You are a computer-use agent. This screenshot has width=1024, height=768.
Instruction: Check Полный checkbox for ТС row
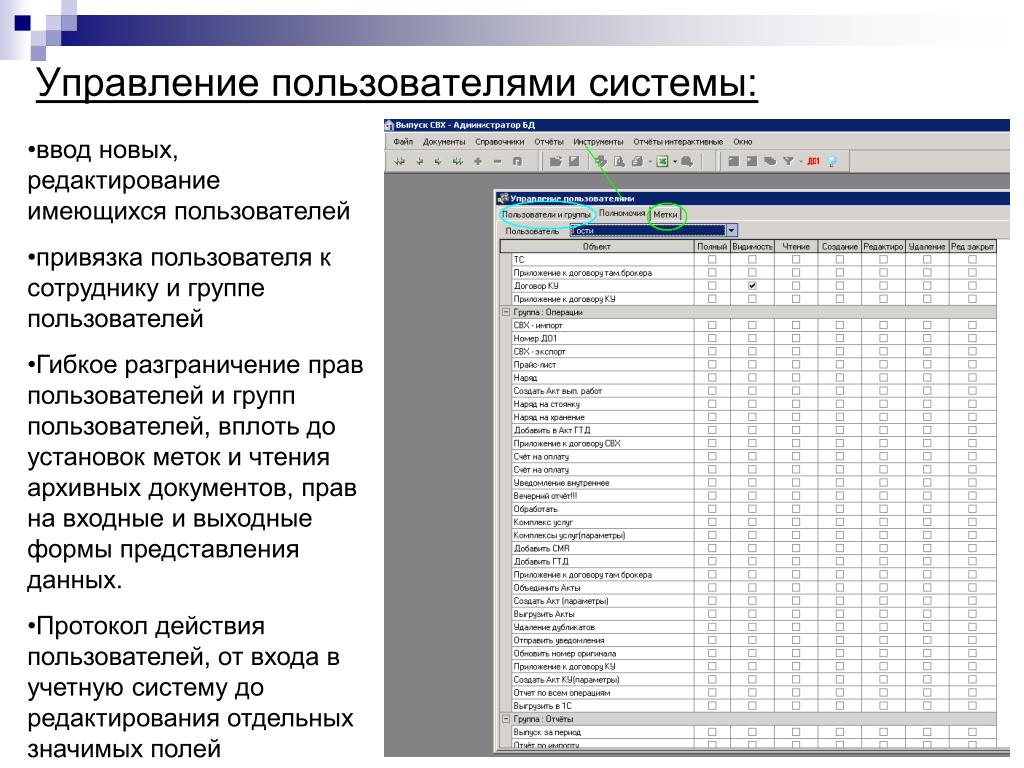coord(712,259)
